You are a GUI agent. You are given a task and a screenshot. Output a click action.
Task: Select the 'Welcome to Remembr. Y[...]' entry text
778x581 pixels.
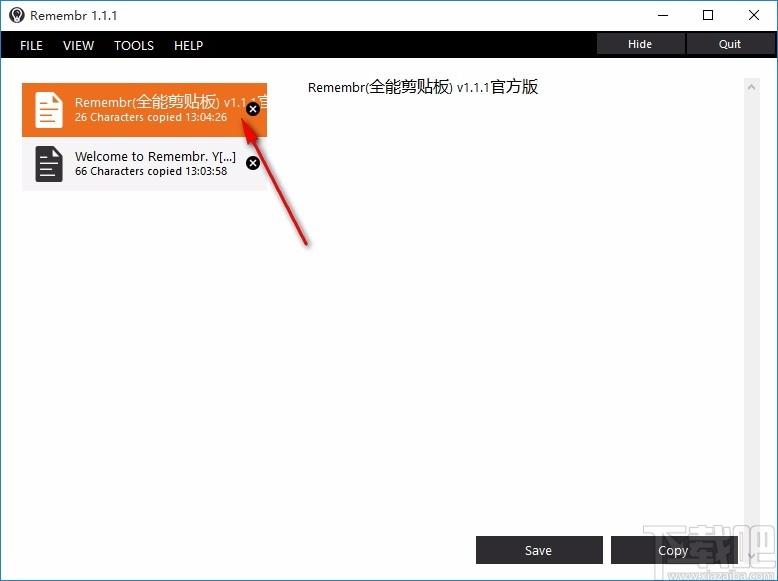point(155,156)
